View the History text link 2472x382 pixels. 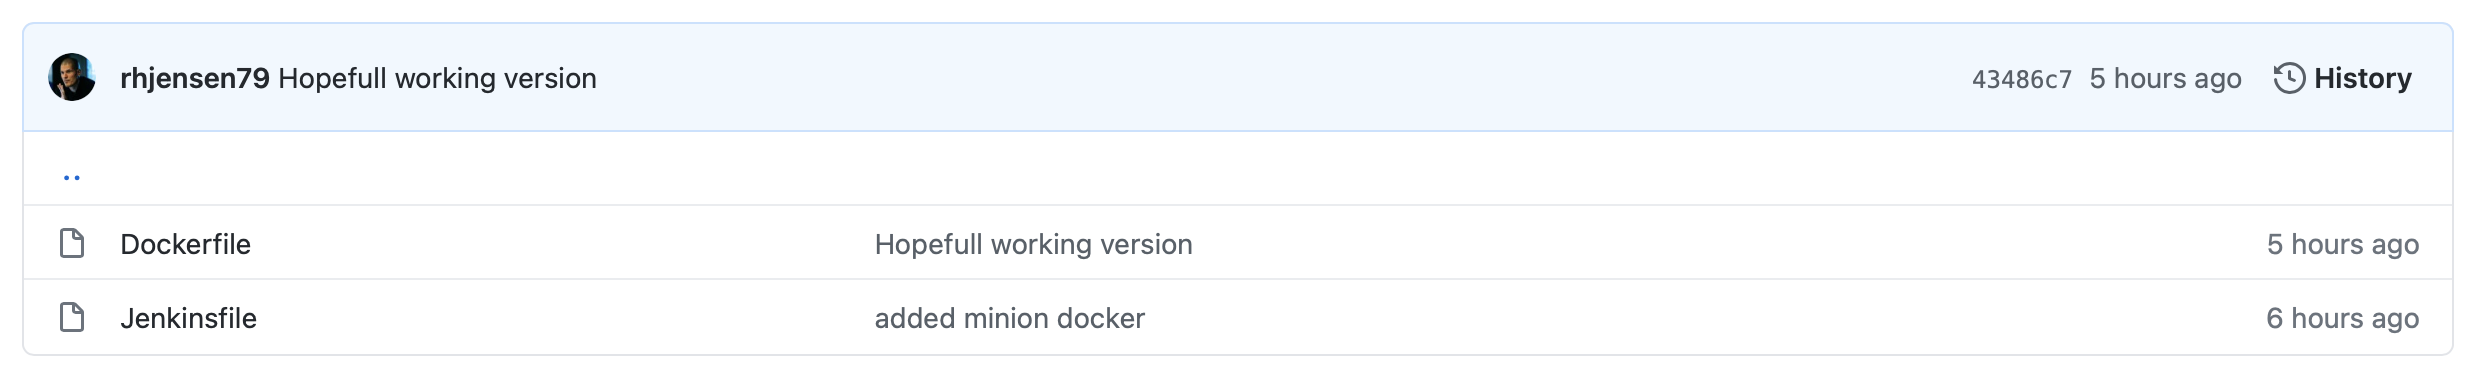click(2363, 78)
